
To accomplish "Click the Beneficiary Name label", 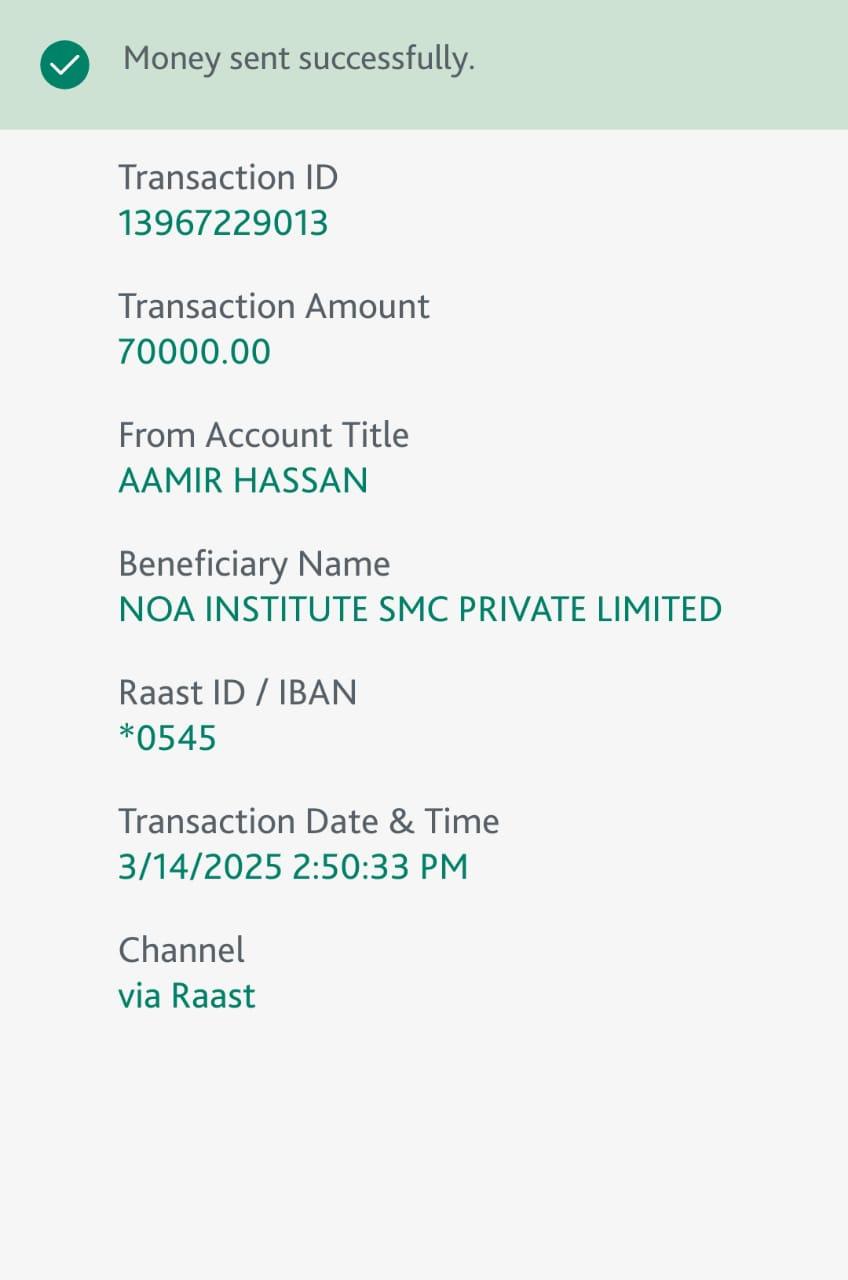I will point(254,564).
